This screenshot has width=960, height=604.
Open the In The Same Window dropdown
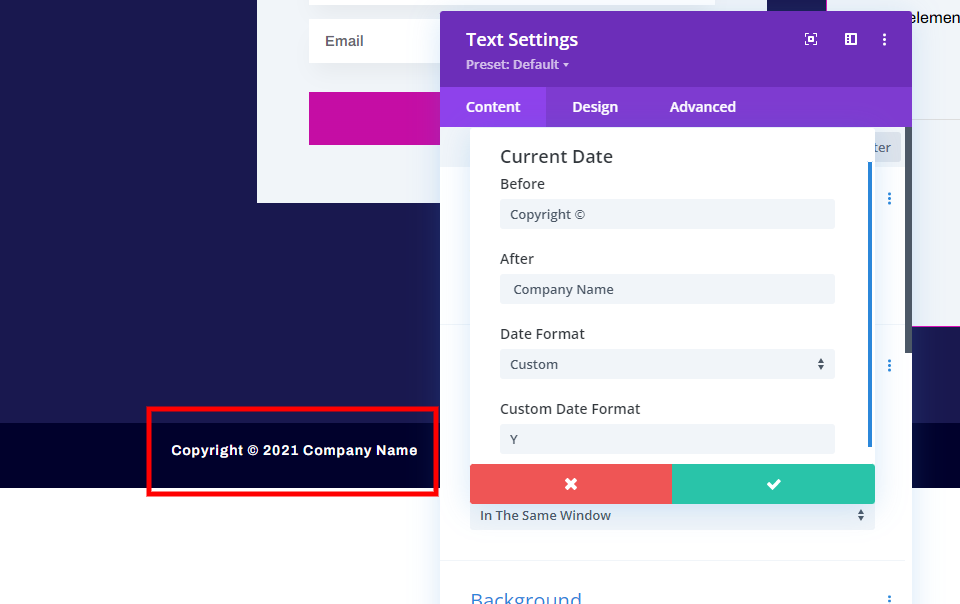(x=672, y=516)
